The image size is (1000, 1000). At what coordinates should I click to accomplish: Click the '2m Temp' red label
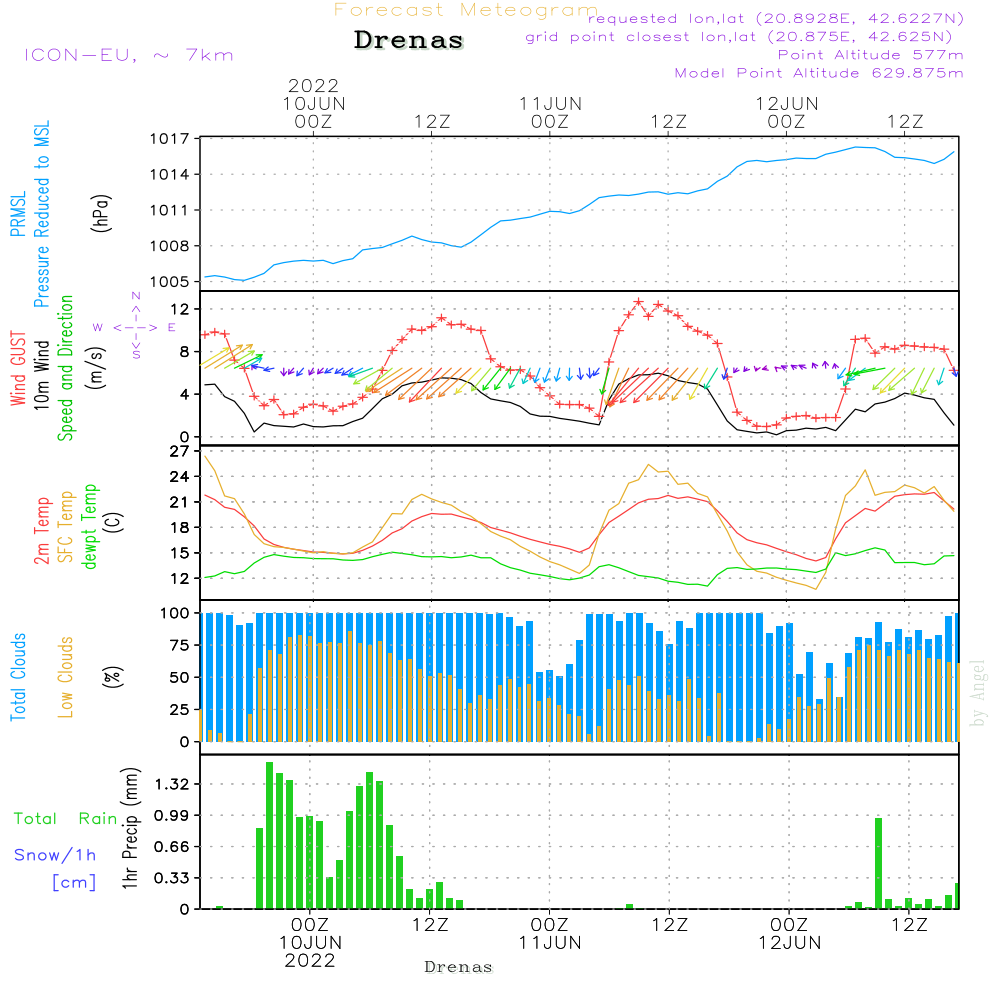41,531
